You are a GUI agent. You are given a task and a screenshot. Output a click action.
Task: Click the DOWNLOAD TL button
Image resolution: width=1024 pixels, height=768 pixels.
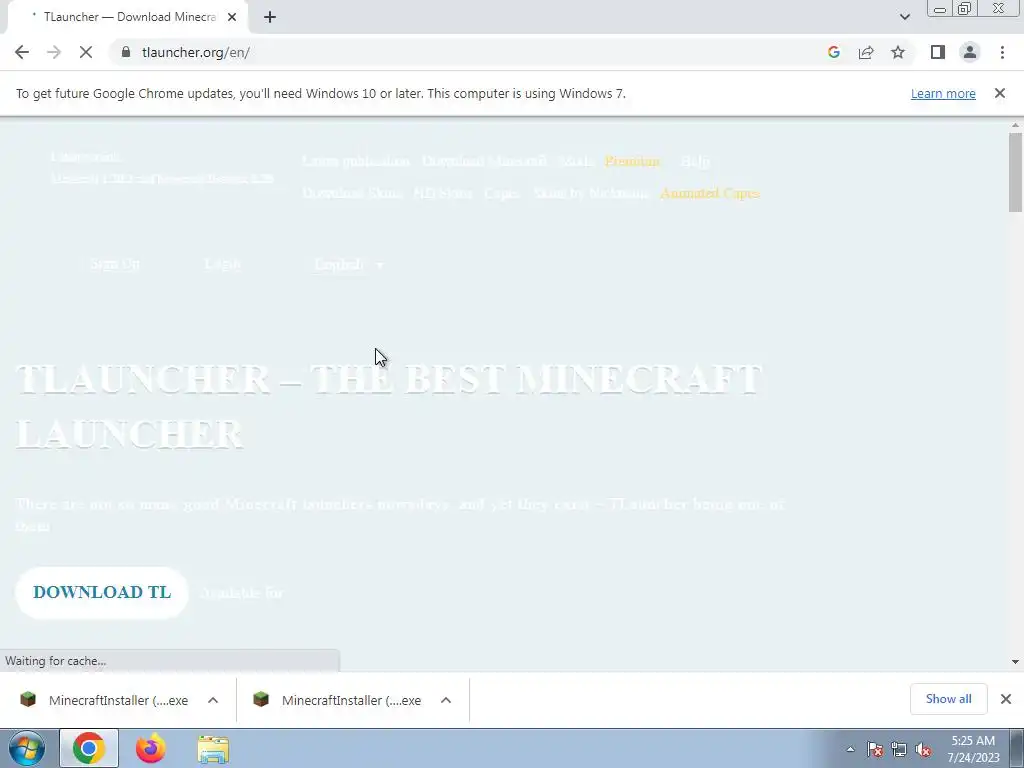[102, 592]
